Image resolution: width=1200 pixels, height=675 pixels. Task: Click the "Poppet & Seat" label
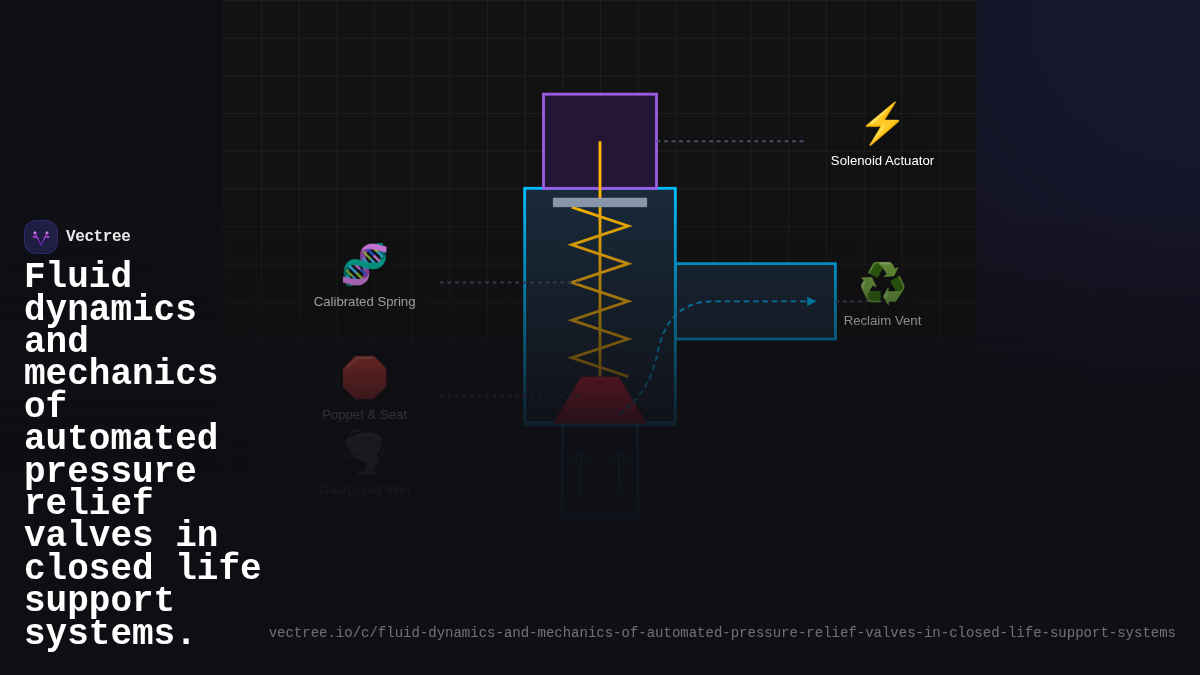coord(364,415)
